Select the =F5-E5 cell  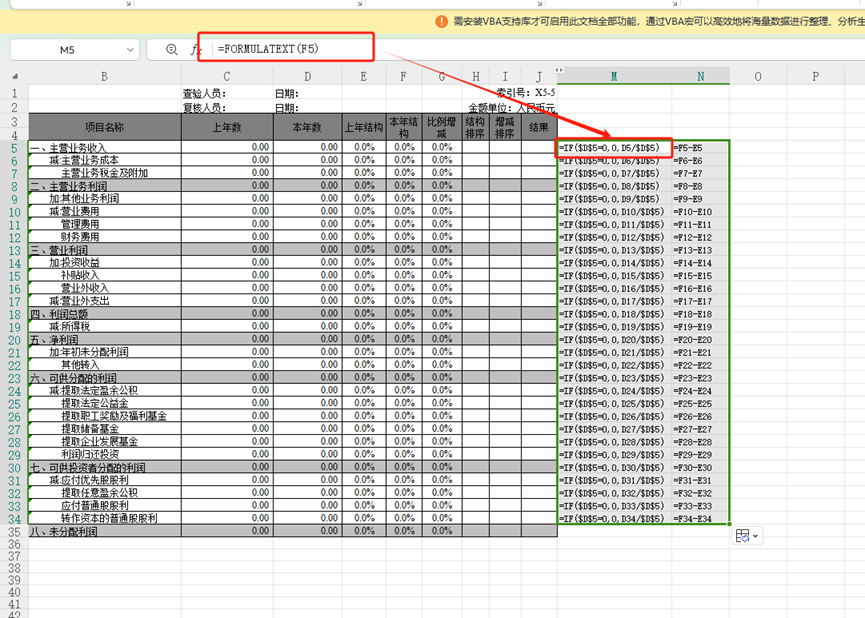coord(701,147)
